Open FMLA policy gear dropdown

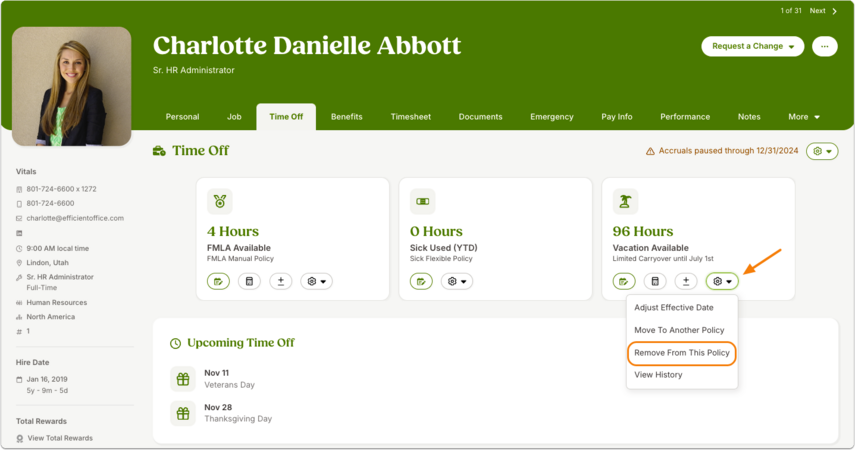click(x=316, y=281)
